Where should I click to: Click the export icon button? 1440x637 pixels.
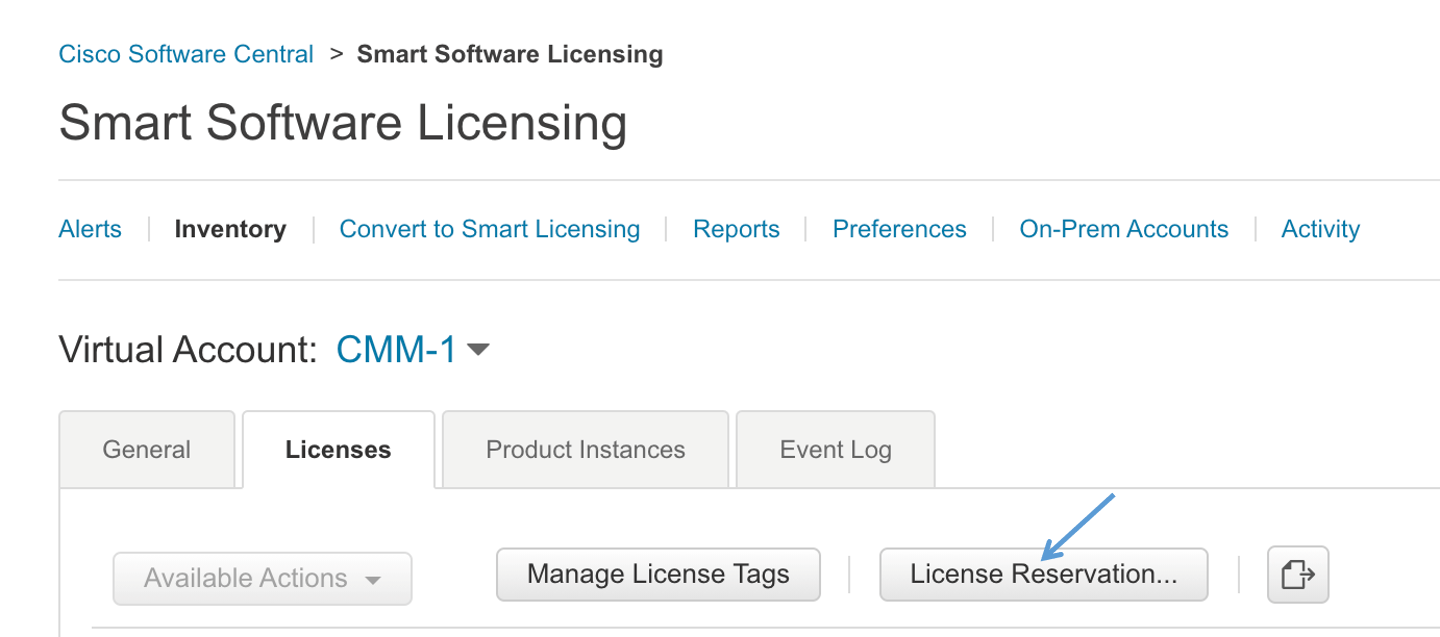(1298, 574)
